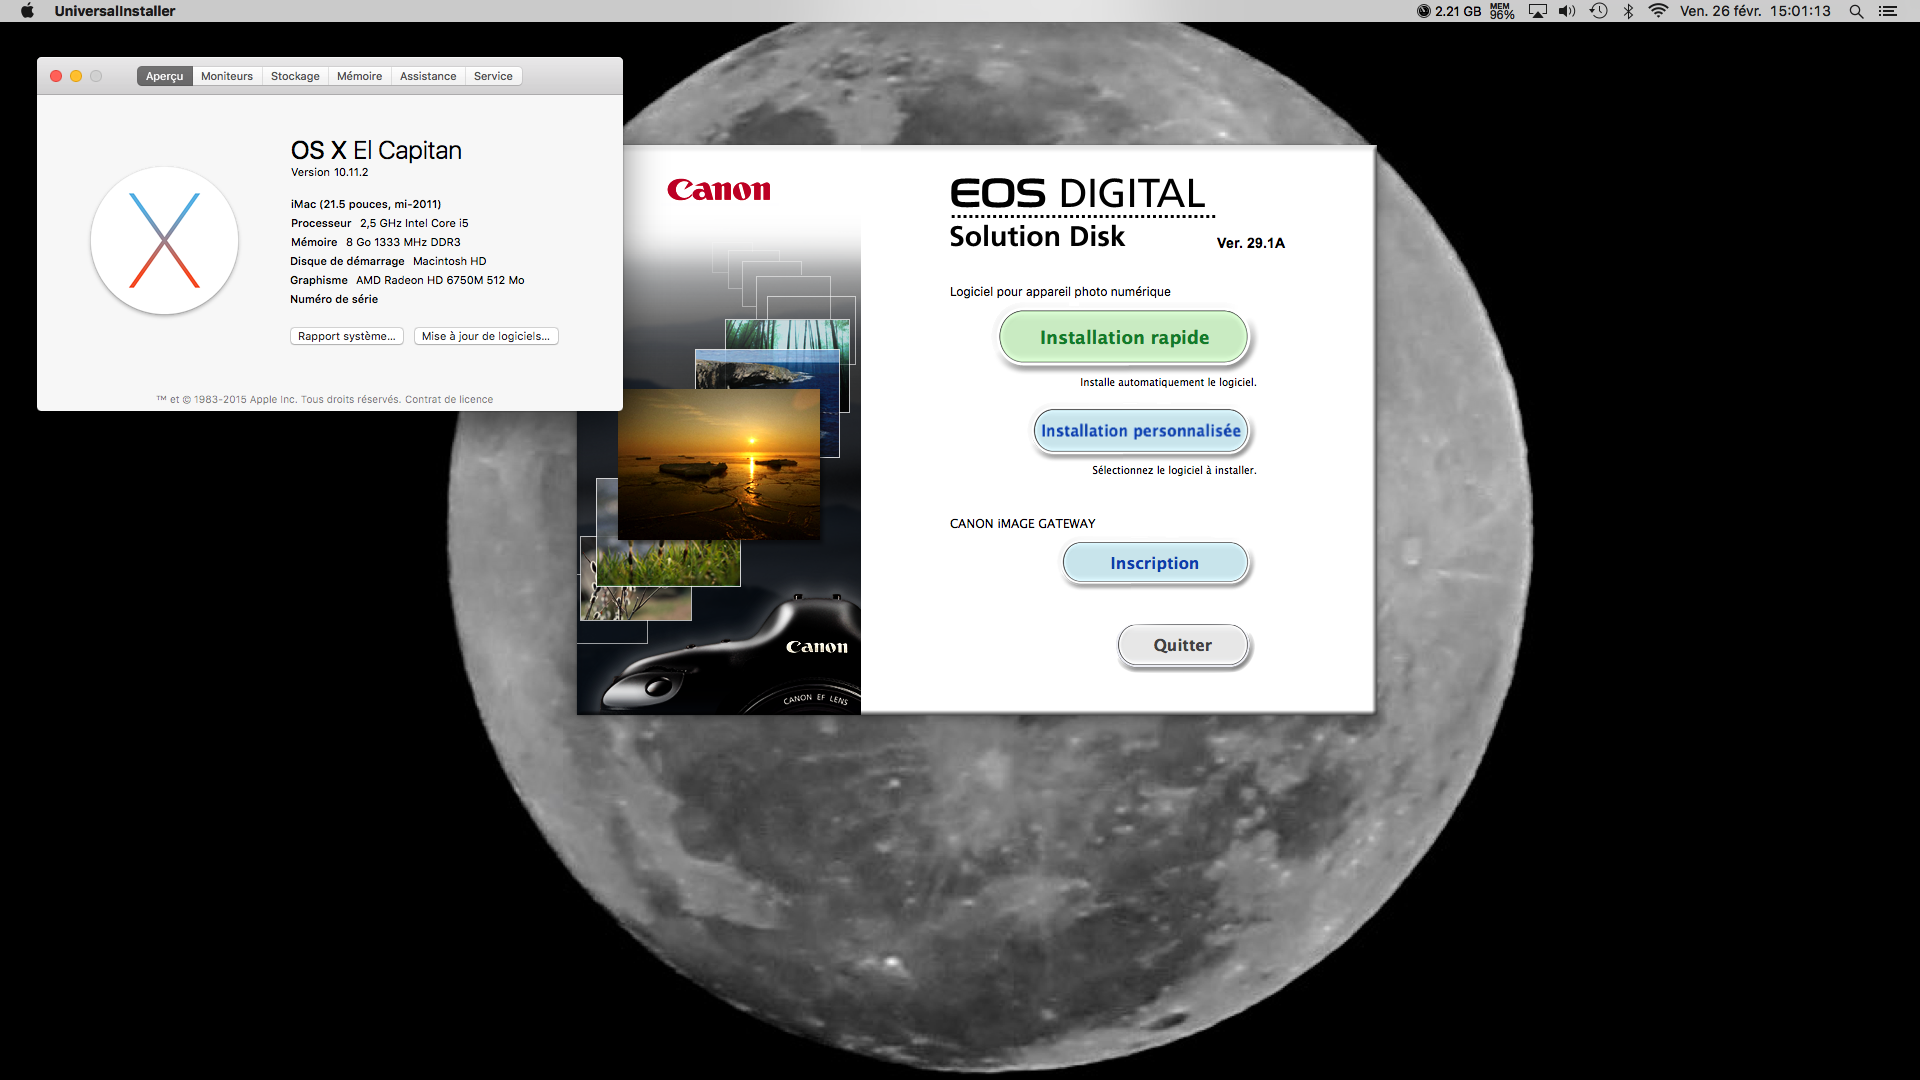Click the Version 10.11.2 text
This screenshot has width=1920, height=1080.
point(329,172)
